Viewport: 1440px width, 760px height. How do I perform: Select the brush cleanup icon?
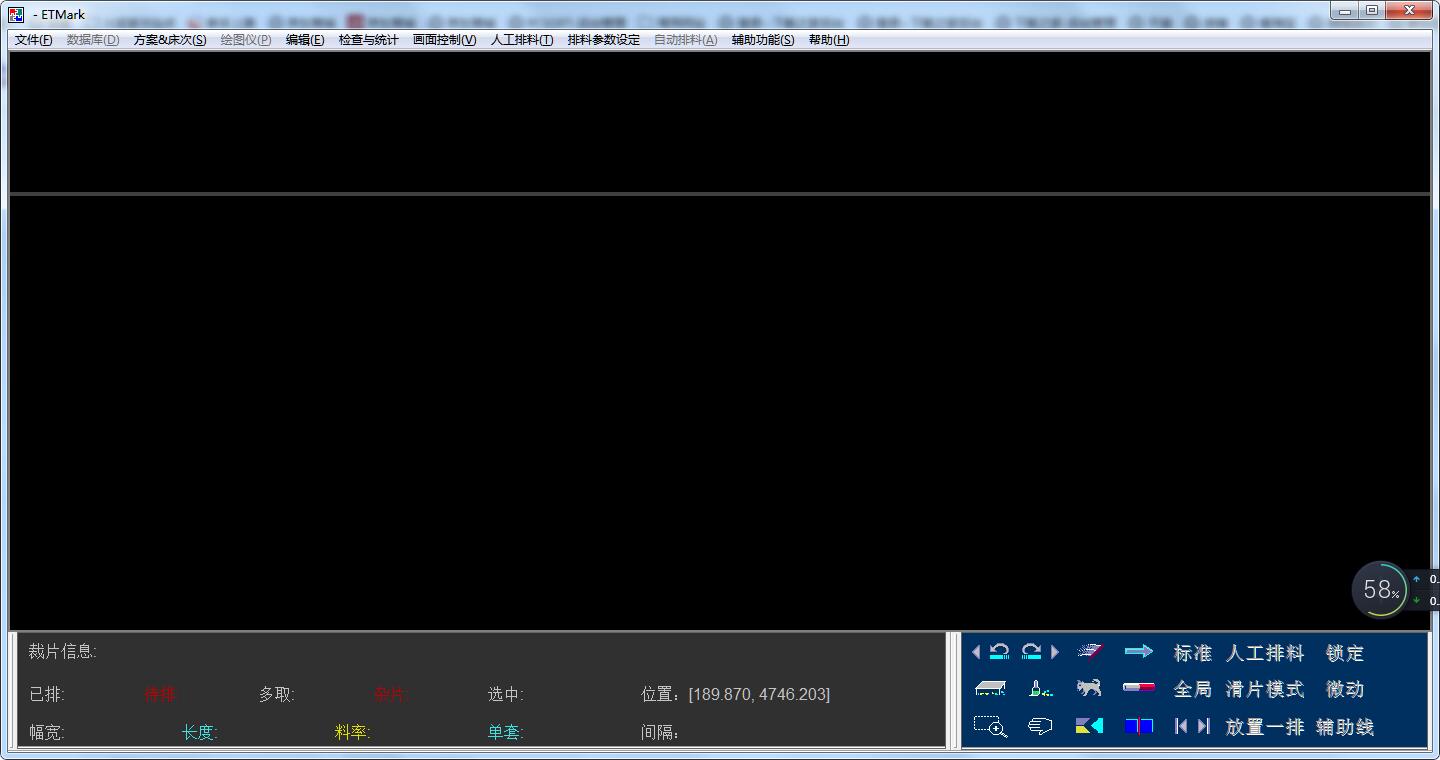click(1040, 688)
